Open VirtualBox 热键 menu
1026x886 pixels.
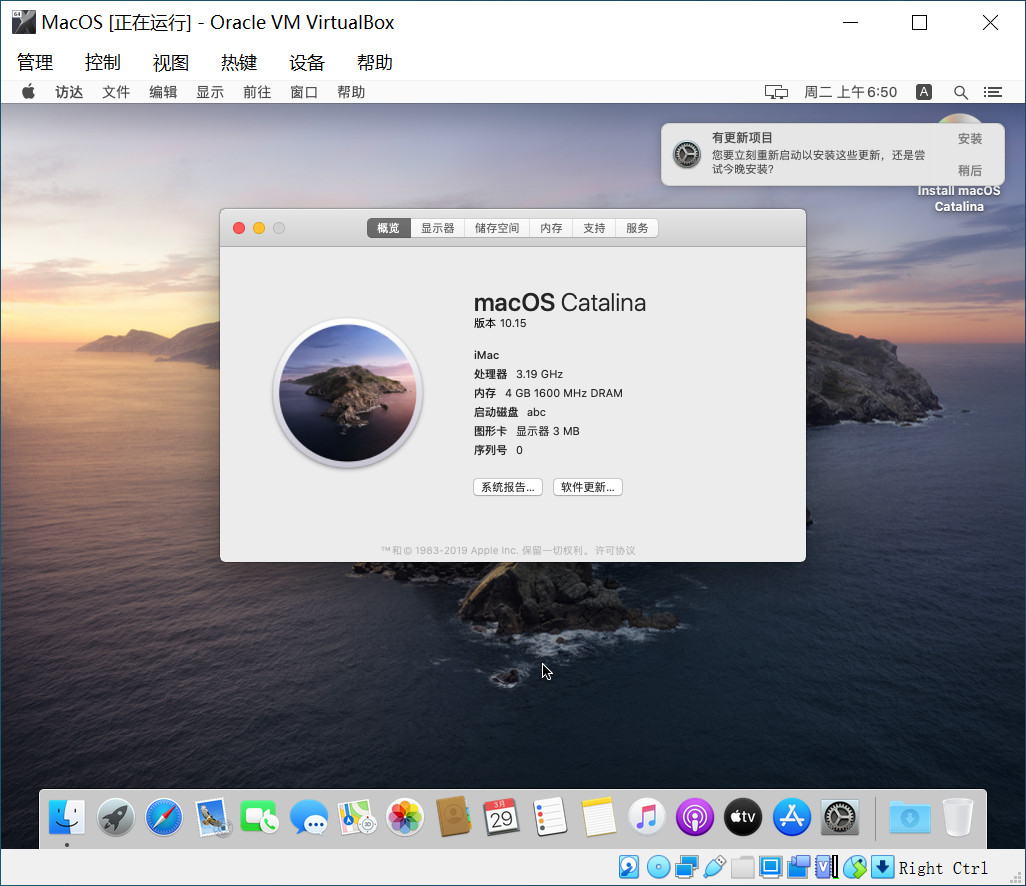point(239,62)
